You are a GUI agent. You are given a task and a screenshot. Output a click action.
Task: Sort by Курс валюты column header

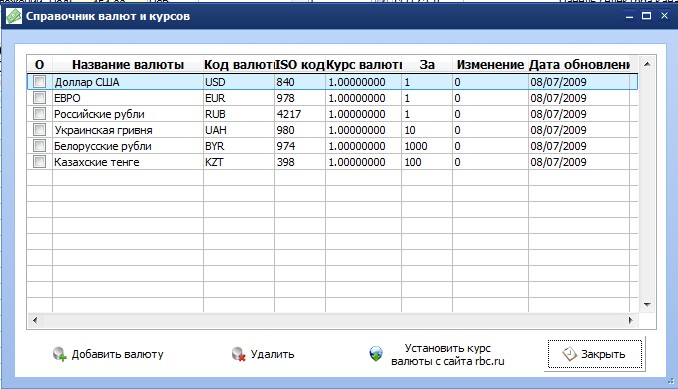(363, 65)
